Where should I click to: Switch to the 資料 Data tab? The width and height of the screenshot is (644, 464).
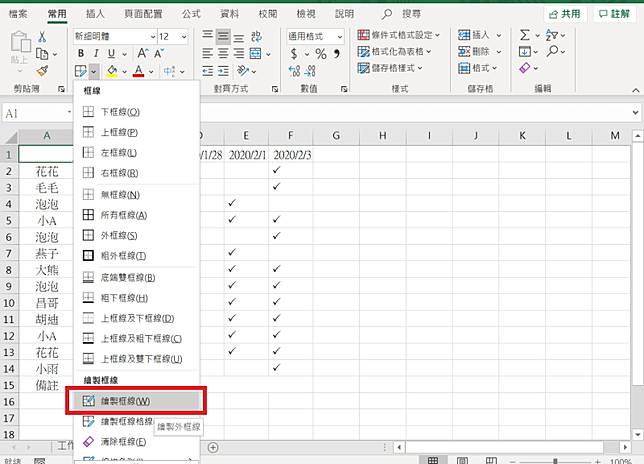pyautogui.click(x=229, y=14)
